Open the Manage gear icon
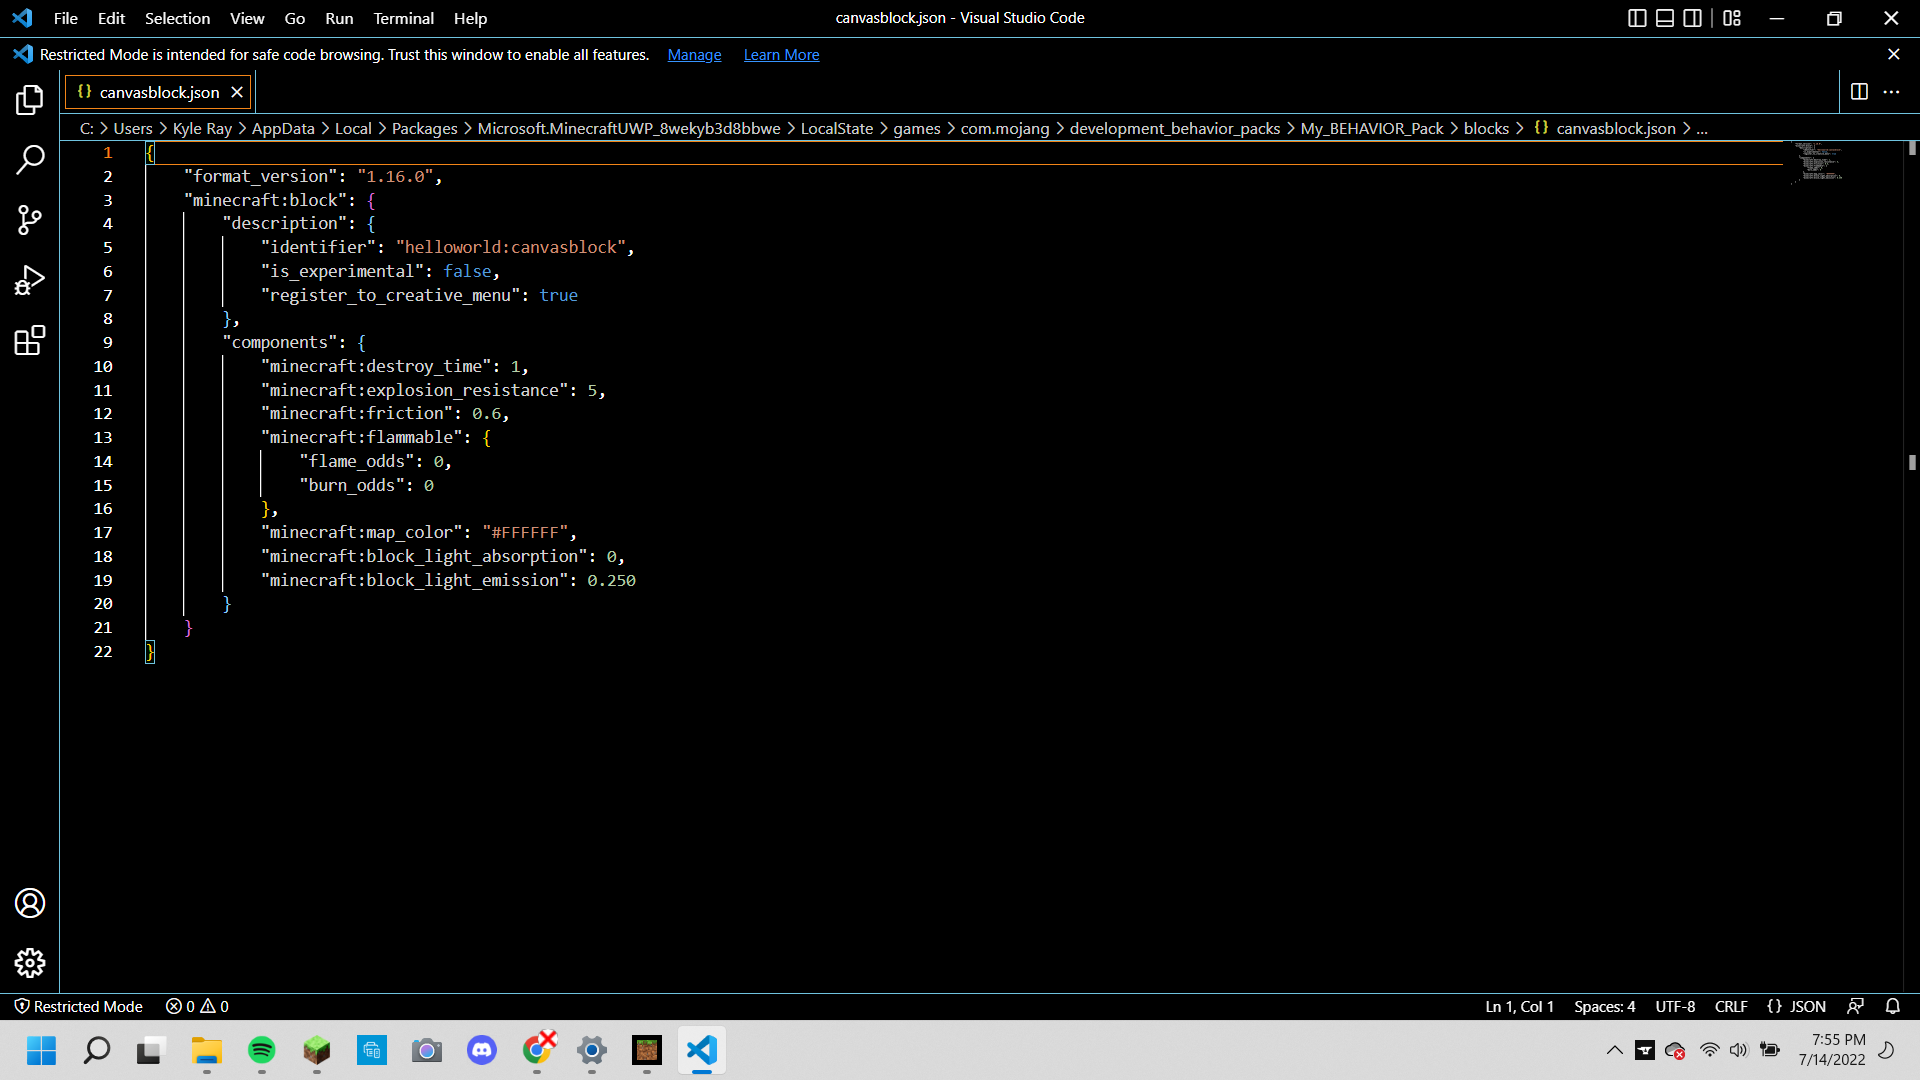This screenshot has width=1920, height=1080. tap(29, 963)
